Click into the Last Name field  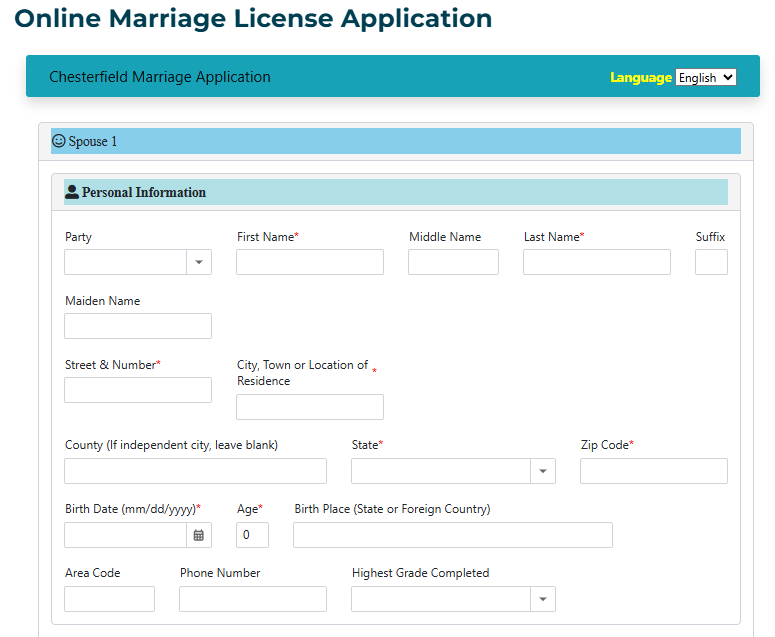pyautogui.click(x=596, y=262)
